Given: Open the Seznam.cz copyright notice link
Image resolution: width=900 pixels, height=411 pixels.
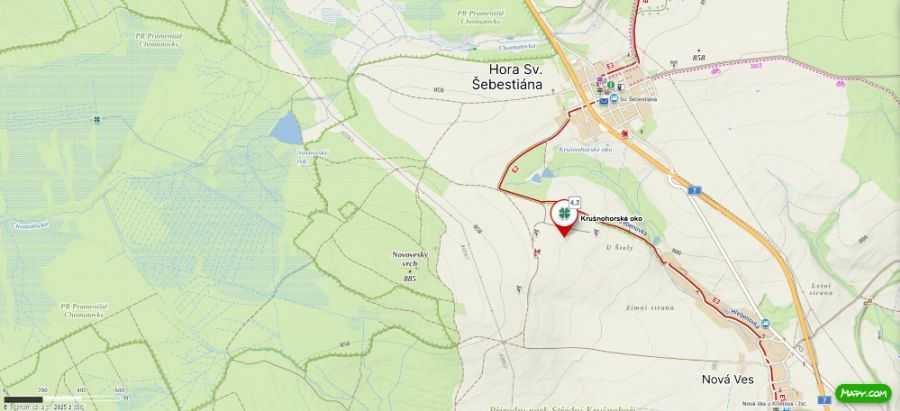Looking at the screenshot, I should point(43,406).
